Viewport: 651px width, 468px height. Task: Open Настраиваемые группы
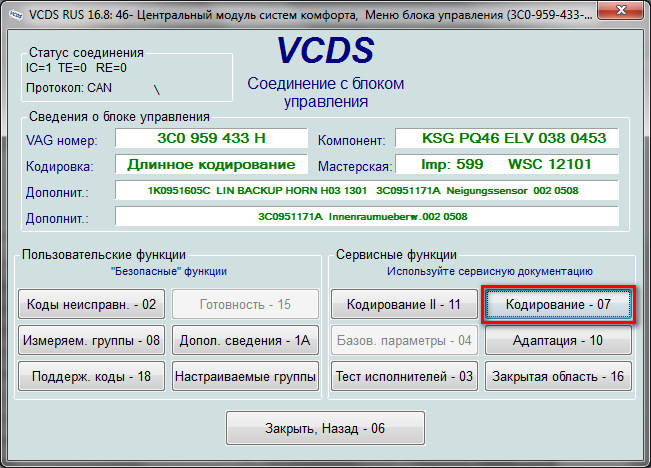(245, 376)
